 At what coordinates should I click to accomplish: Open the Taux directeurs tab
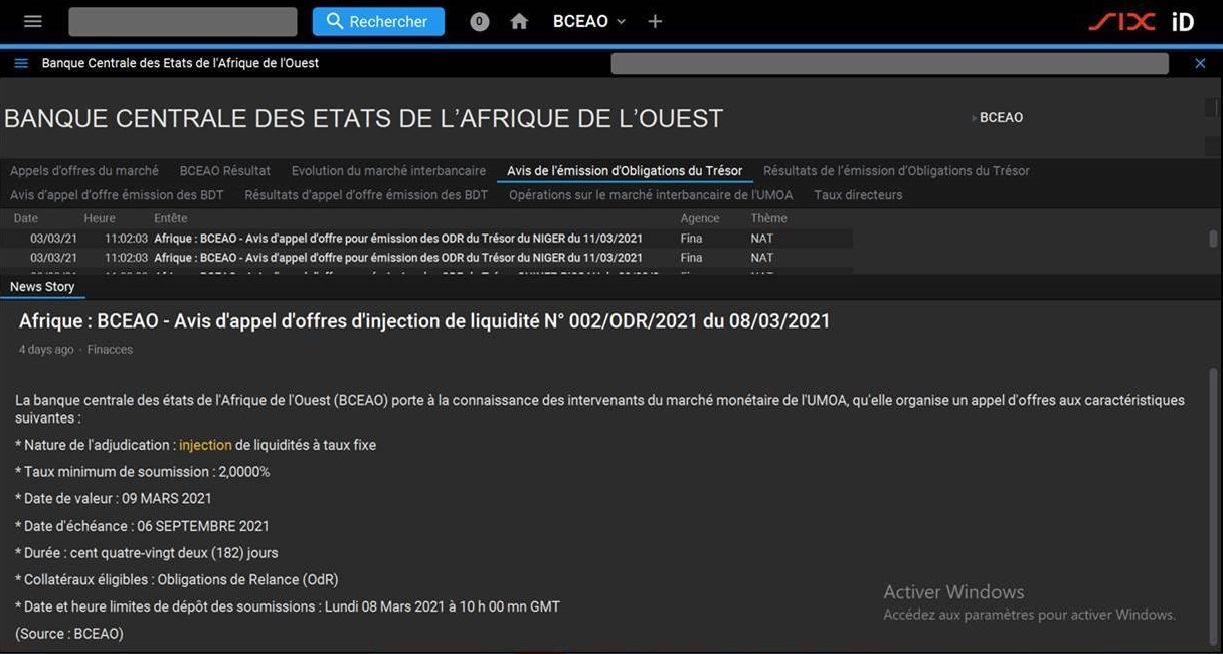coord(858,195)
